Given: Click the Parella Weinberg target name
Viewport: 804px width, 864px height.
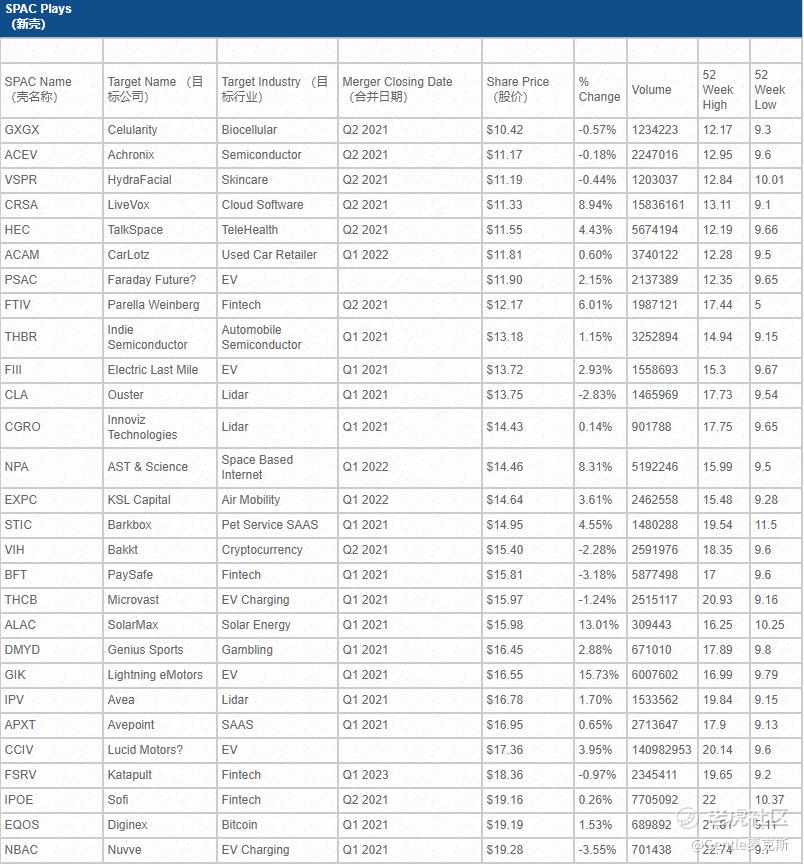Looking at the screenshot, I should tap(153, 305).
